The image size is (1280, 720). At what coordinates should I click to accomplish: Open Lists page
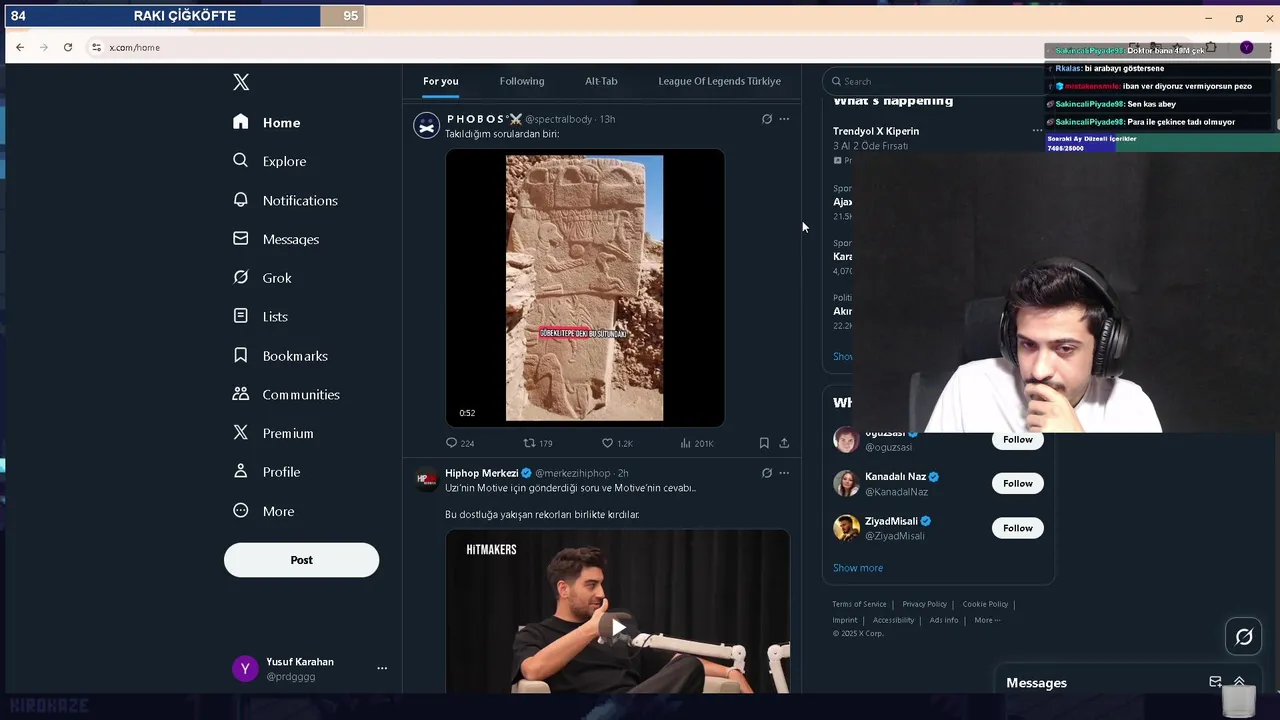tap(260, 316)
